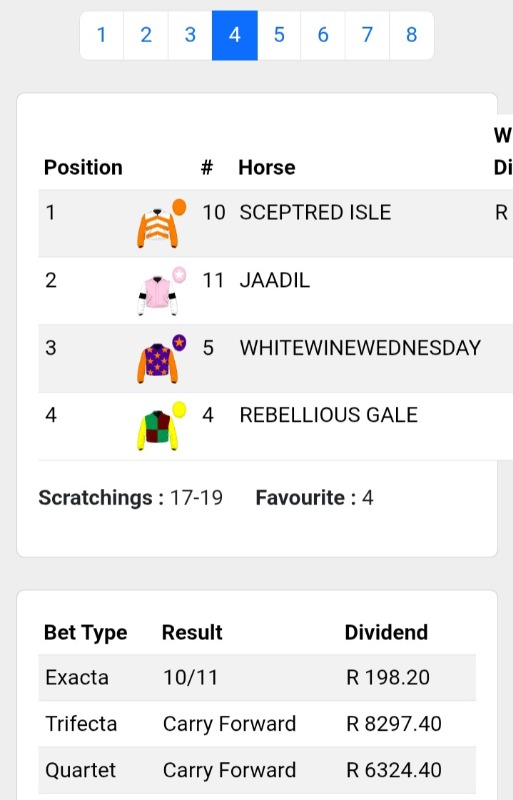The width and height of the screenshot is (513, 800).
Task: Switch to race 3 results
Action: [190, 35]
